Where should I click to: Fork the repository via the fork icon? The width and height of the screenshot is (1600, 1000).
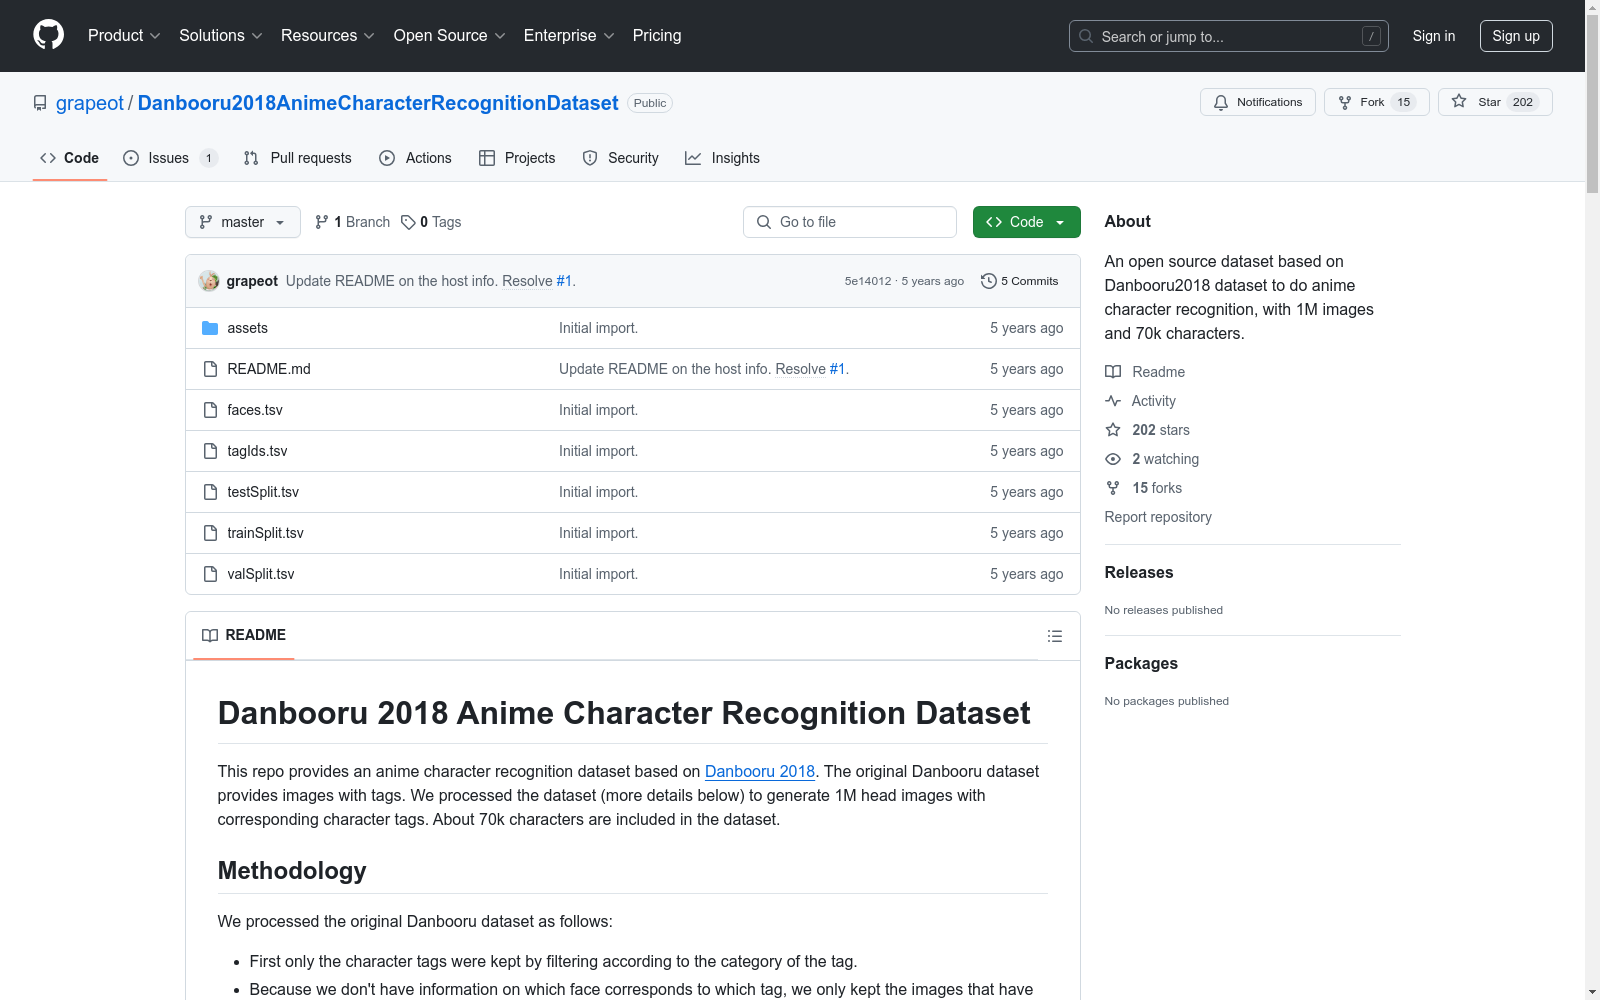pos(1345,101)
